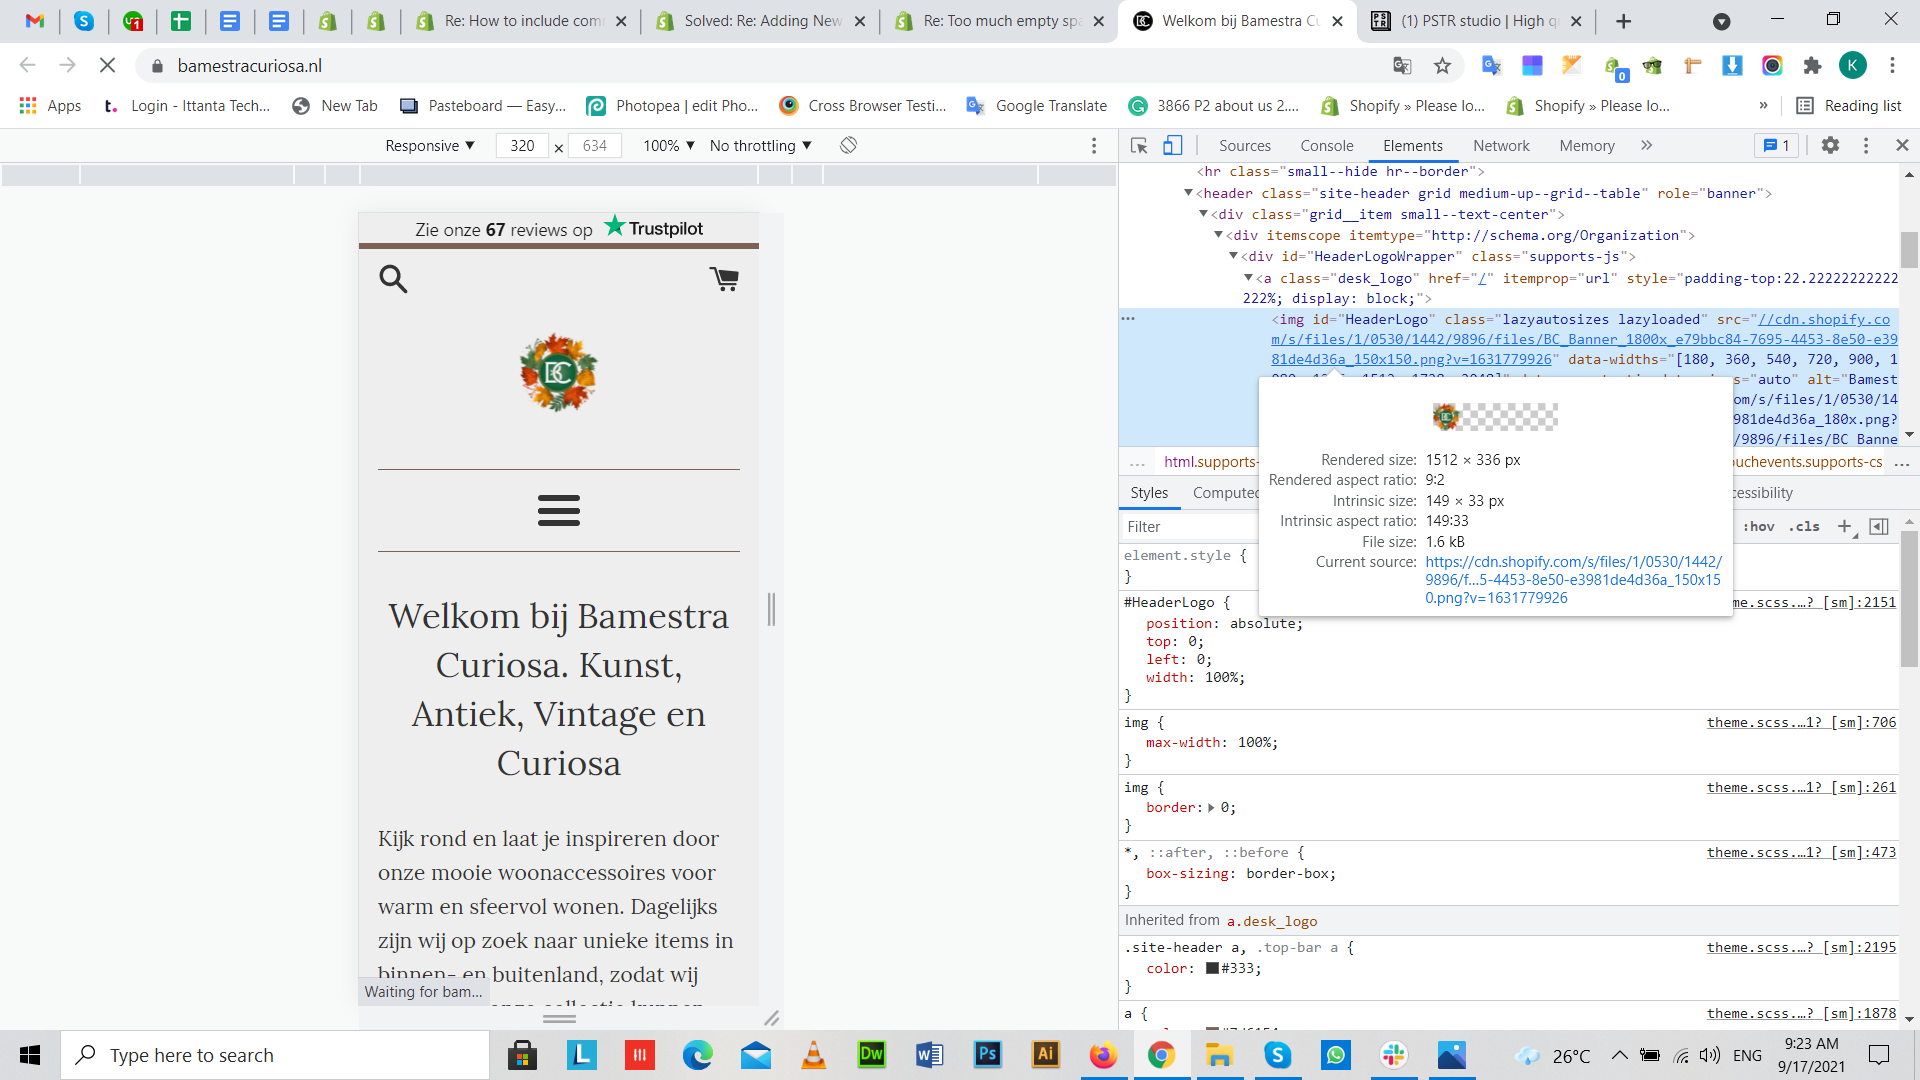The width and height of the screenshot is (1920, 1080).
Task: Collapse the header site-header element node
Action: pos(1188,193)
